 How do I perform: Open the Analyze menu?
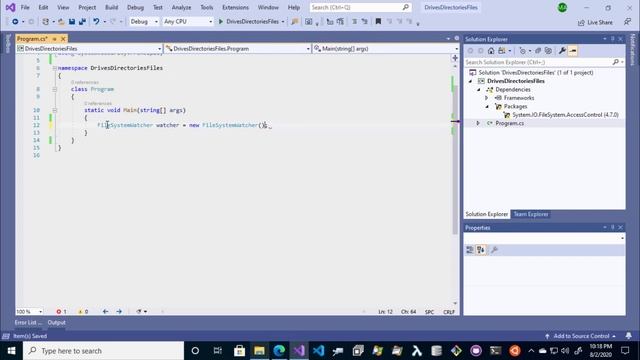pos(181,7)
